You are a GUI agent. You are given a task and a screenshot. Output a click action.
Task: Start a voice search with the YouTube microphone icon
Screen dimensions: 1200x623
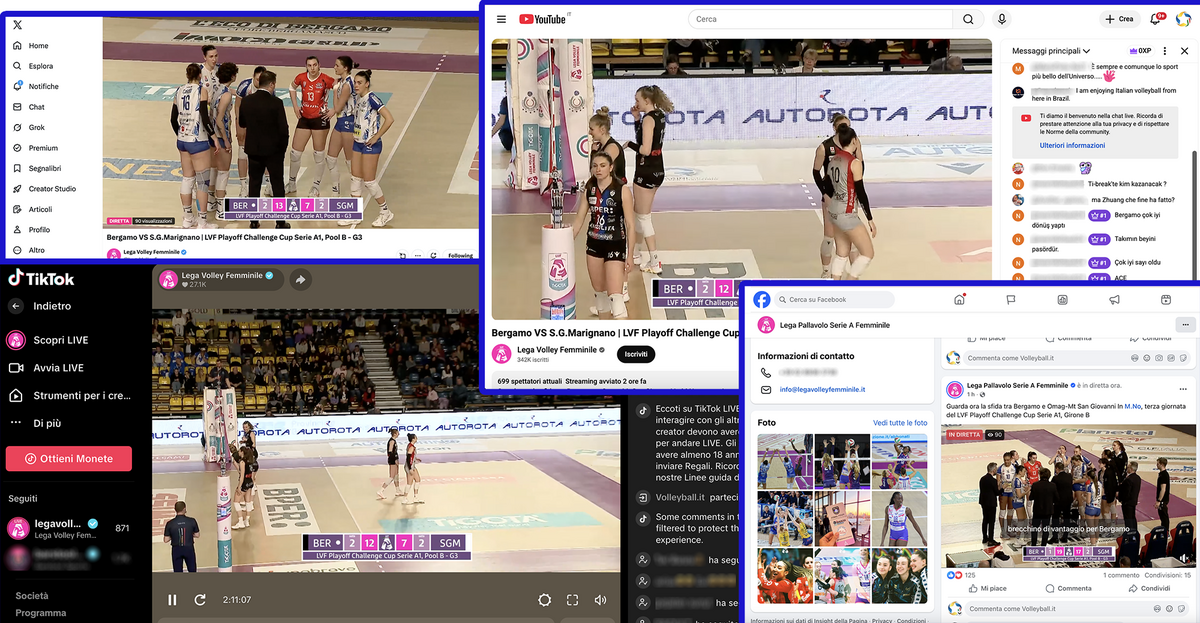1003,18
